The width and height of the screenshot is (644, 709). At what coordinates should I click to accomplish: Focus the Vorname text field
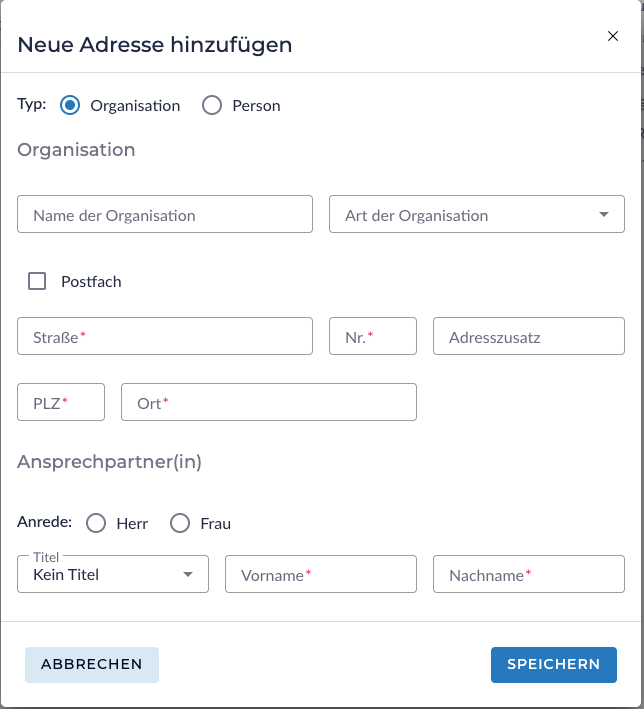(x=320, y=575)
